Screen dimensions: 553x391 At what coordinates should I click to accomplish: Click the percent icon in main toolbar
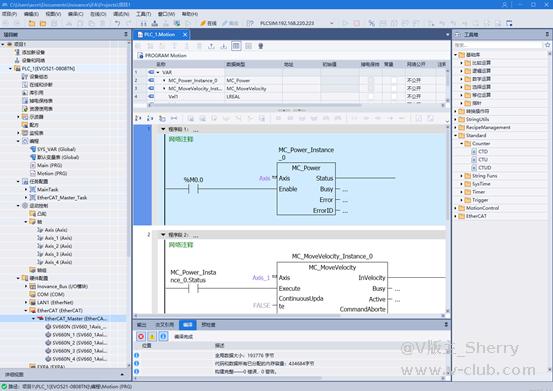pos(371,23)
